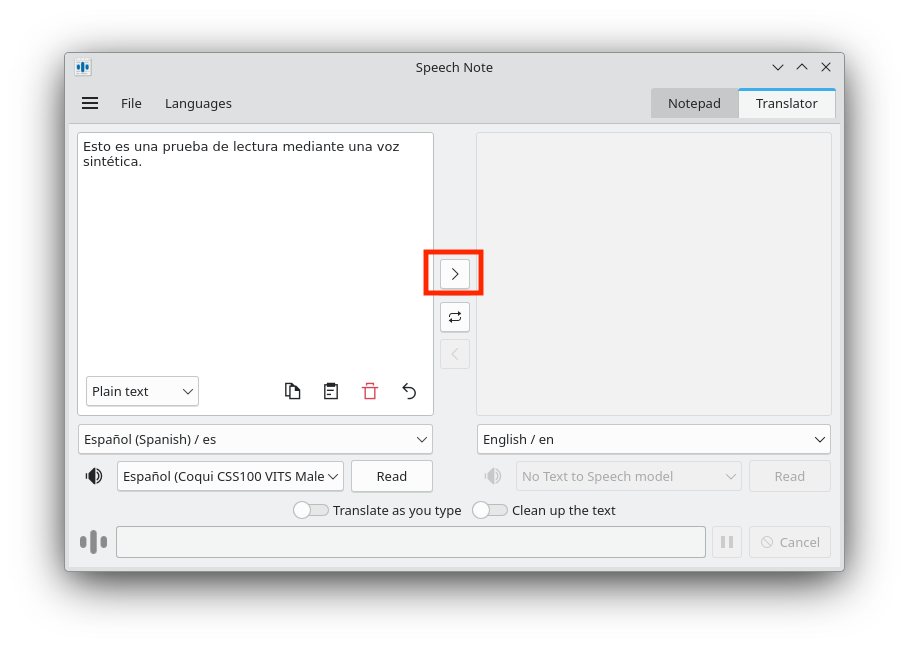The width and height of the screenshot is (909, 648).
Task: Toggle Clean up the text switch
Action: (x=490, y=510)
